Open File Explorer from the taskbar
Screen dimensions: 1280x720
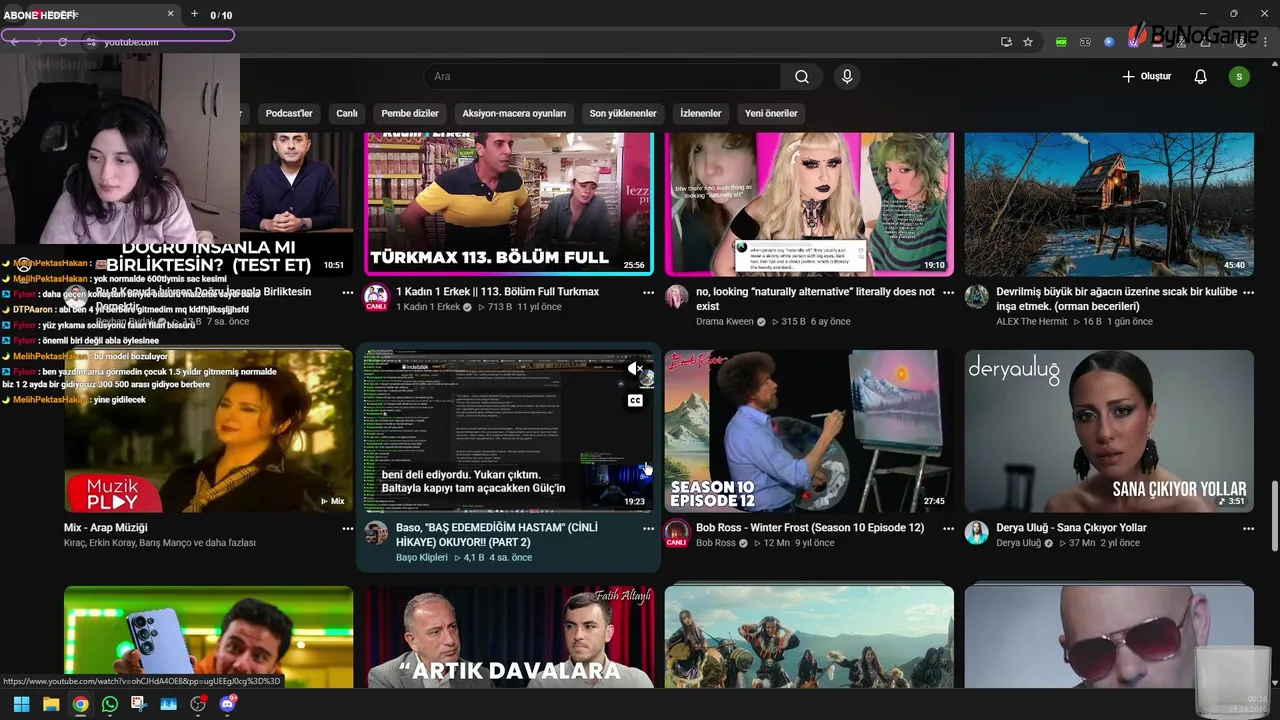(x=51, y=704)
